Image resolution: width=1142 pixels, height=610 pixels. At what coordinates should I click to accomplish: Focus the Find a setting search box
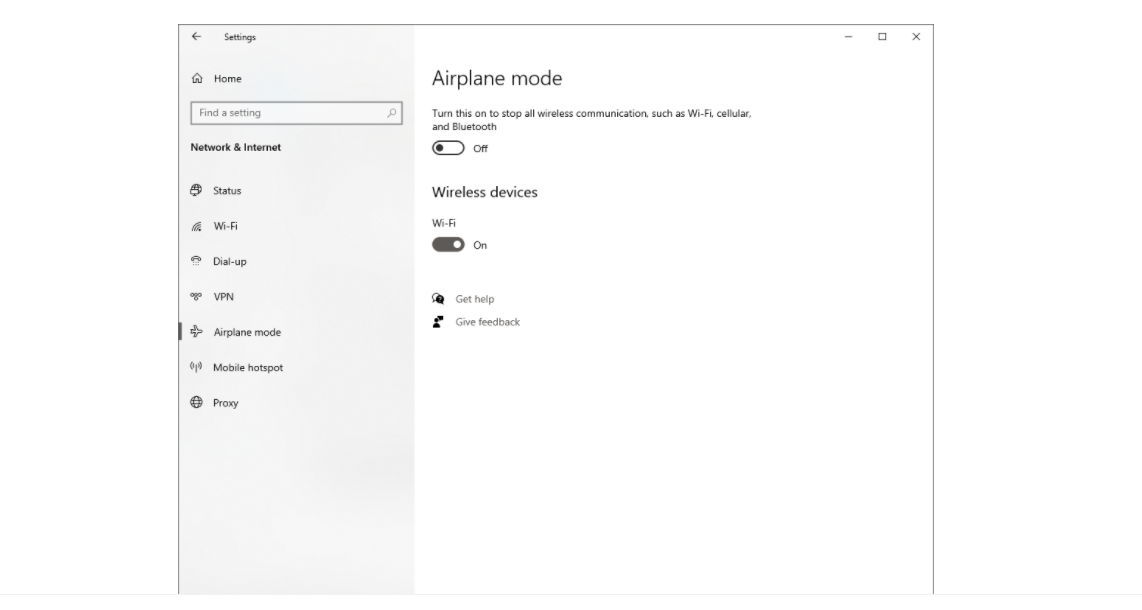click(x=288, y=113)
